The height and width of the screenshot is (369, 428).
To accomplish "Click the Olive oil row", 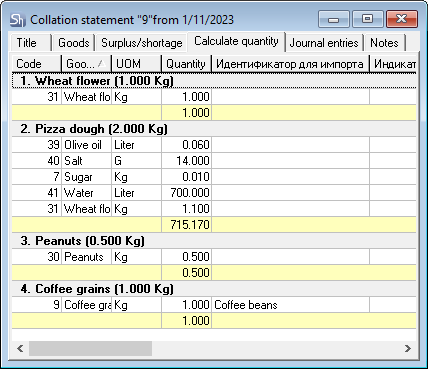I will tap(214, 145).
